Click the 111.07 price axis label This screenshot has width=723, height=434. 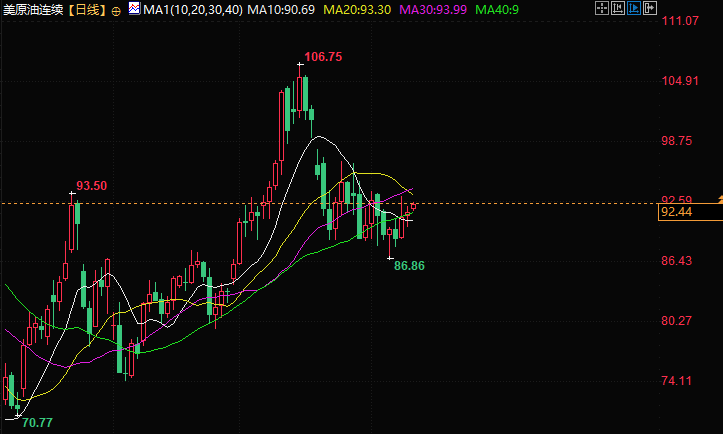tap(680, 21)
